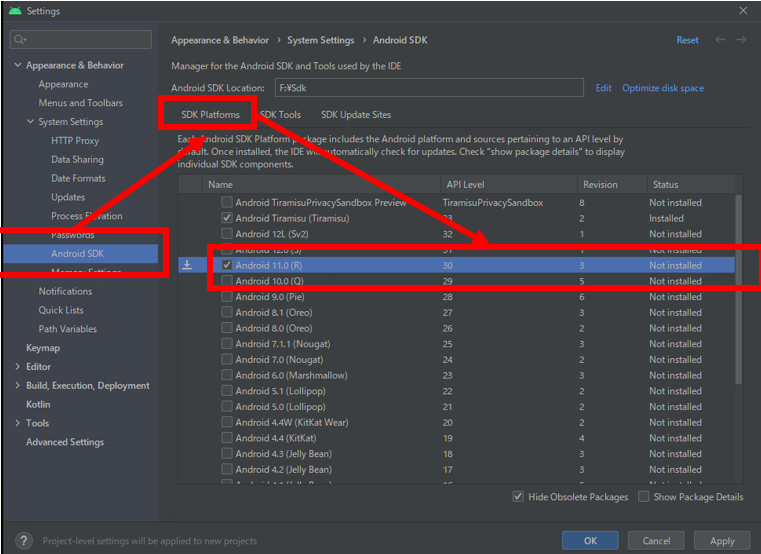Collapse the System Settings subtree

31,121
